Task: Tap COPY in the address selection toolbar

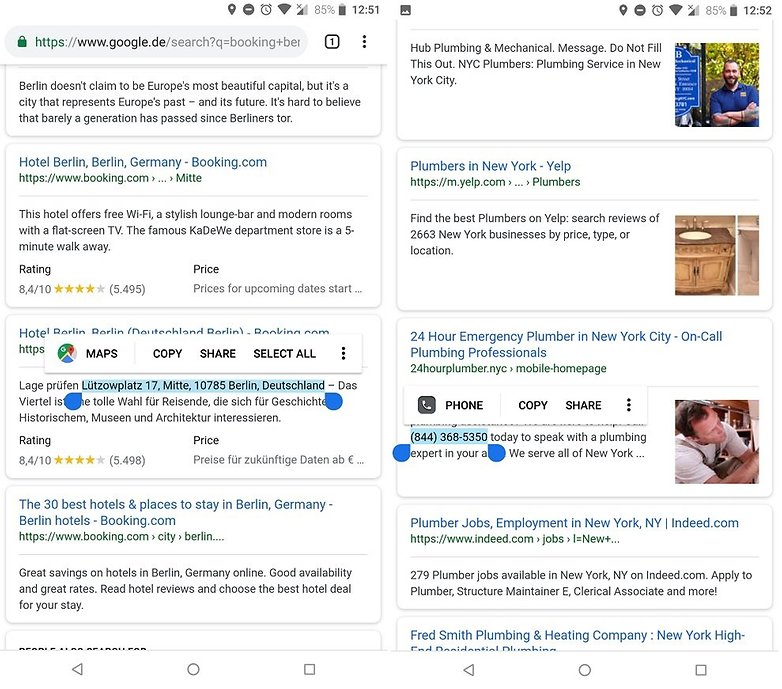Action: 168,353
